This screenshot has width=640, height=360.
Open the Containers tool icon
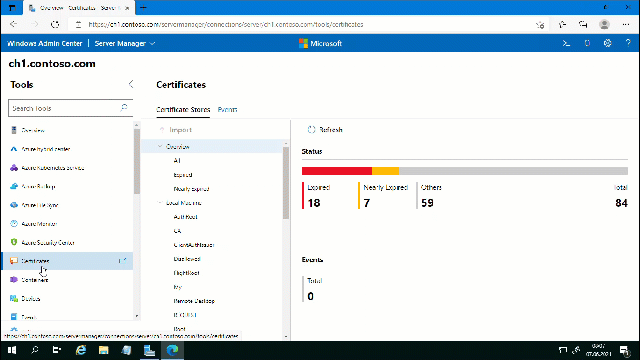tap(14, 280)
